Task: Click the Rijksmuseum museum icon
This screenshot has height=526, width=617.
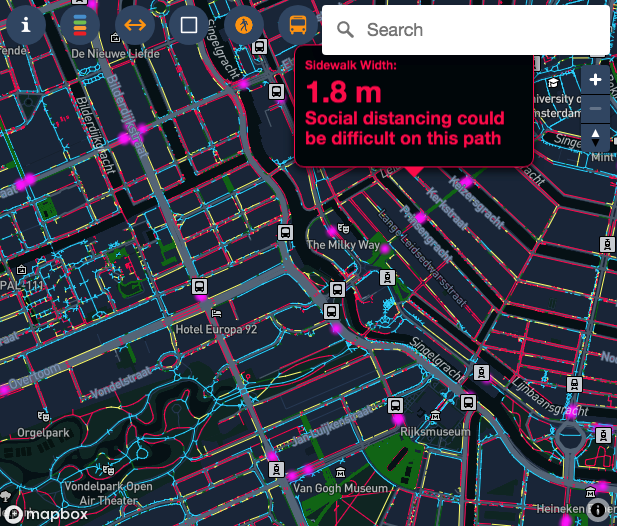Action: 435,418
